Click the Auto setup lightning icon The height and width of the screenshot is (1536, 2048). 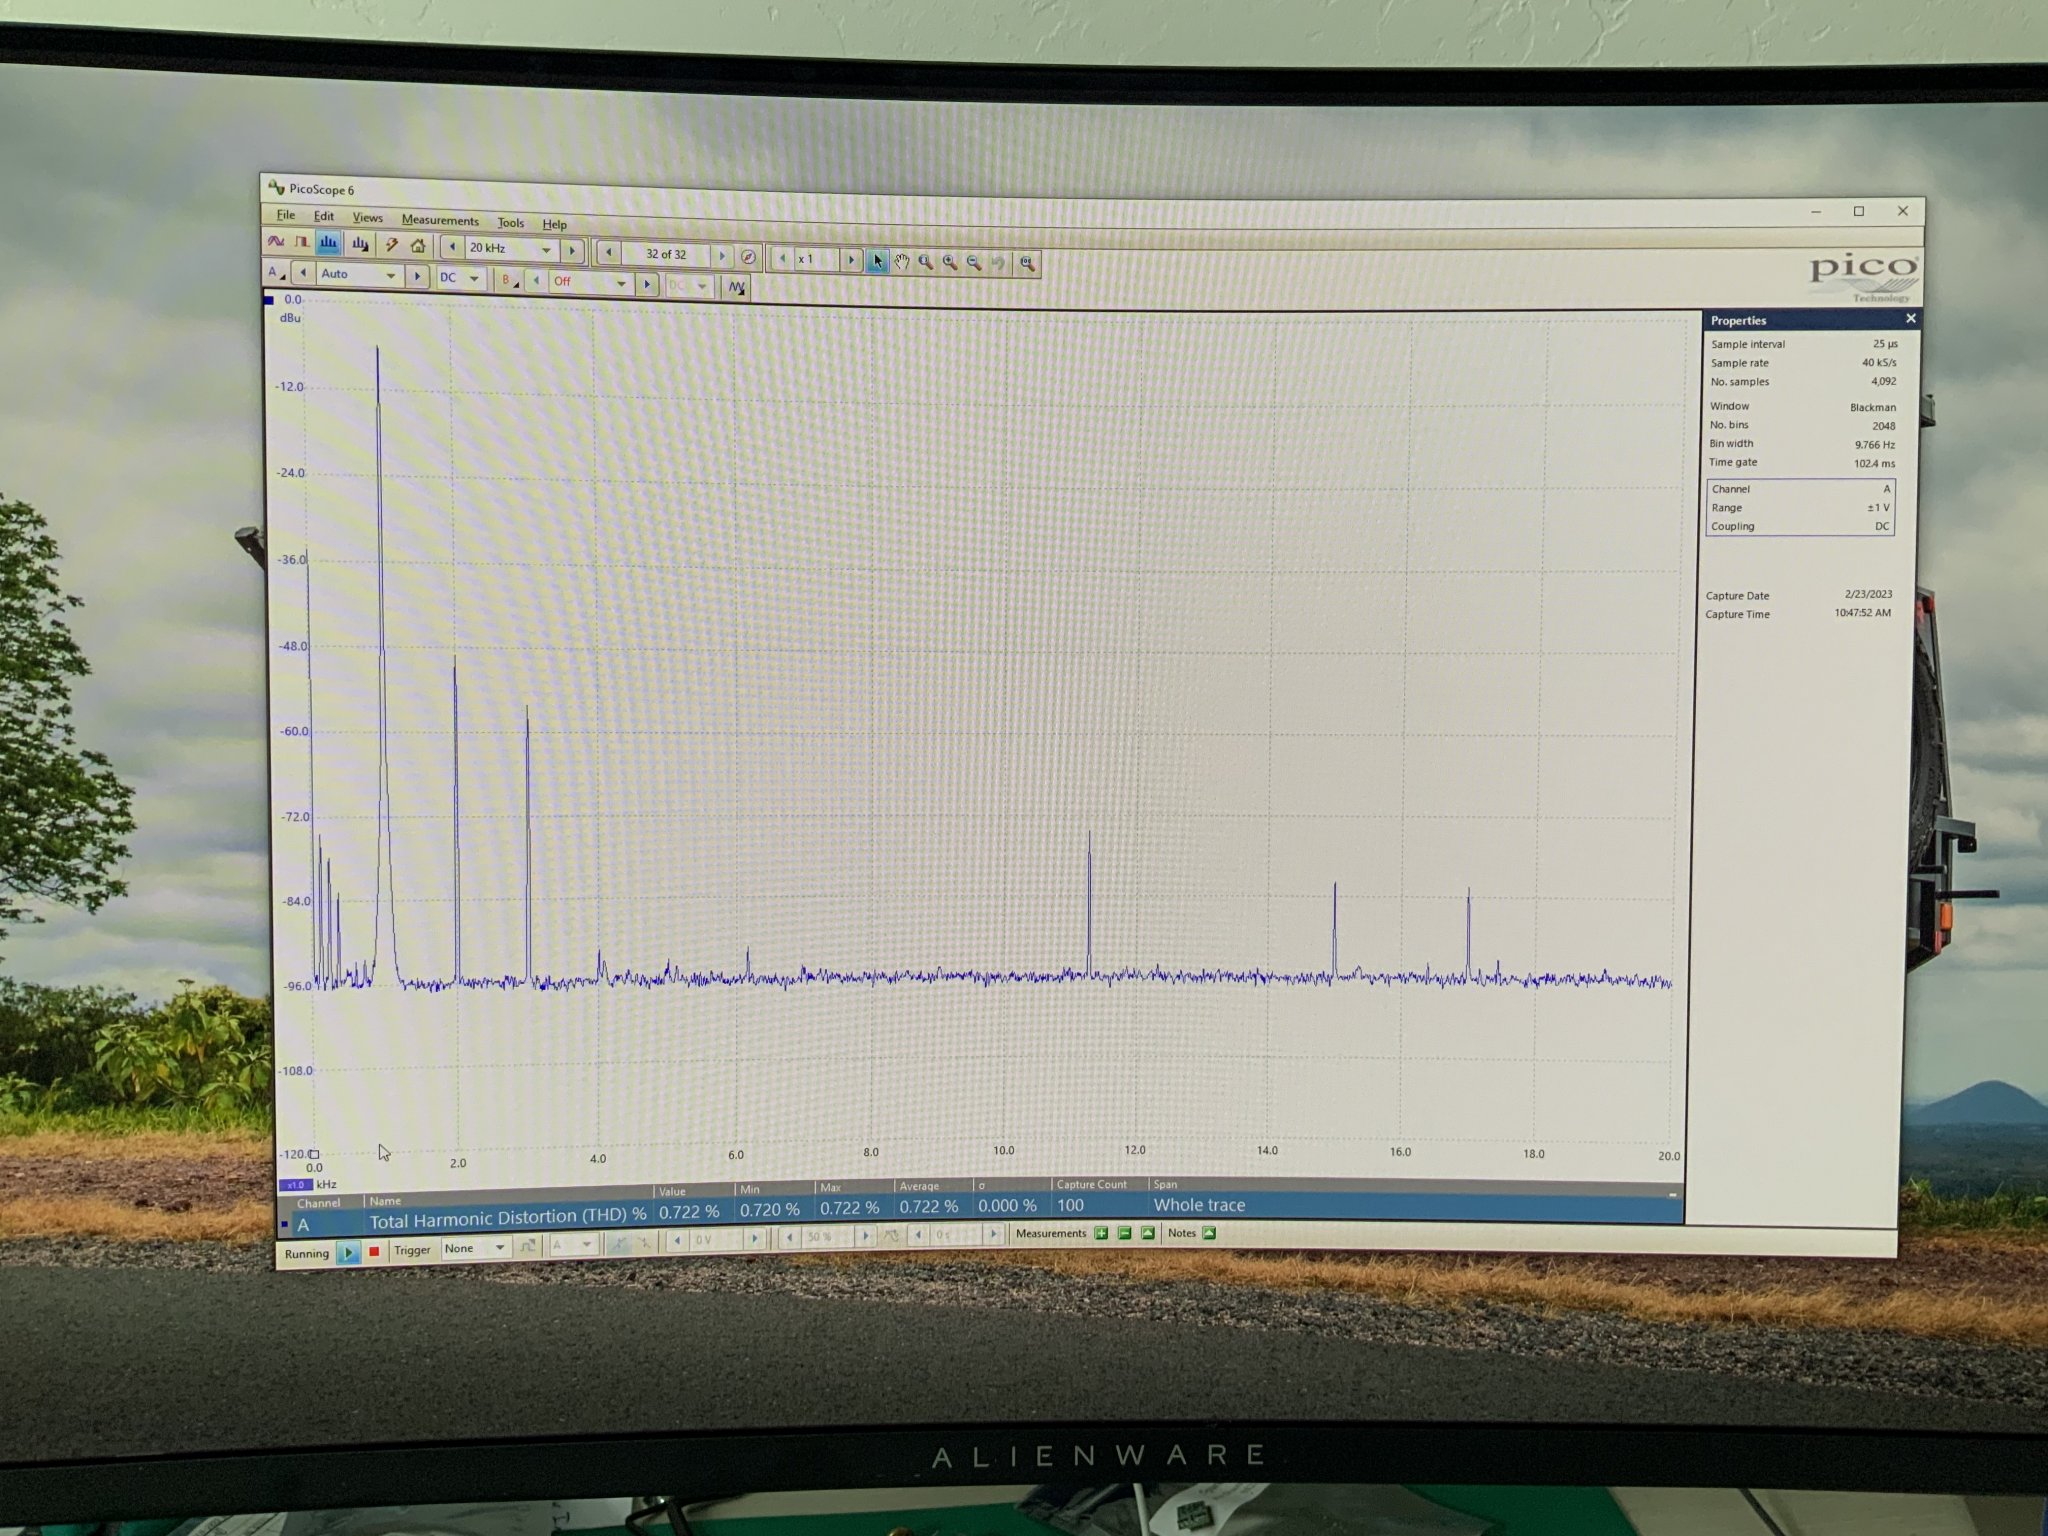tap(392, 245)
